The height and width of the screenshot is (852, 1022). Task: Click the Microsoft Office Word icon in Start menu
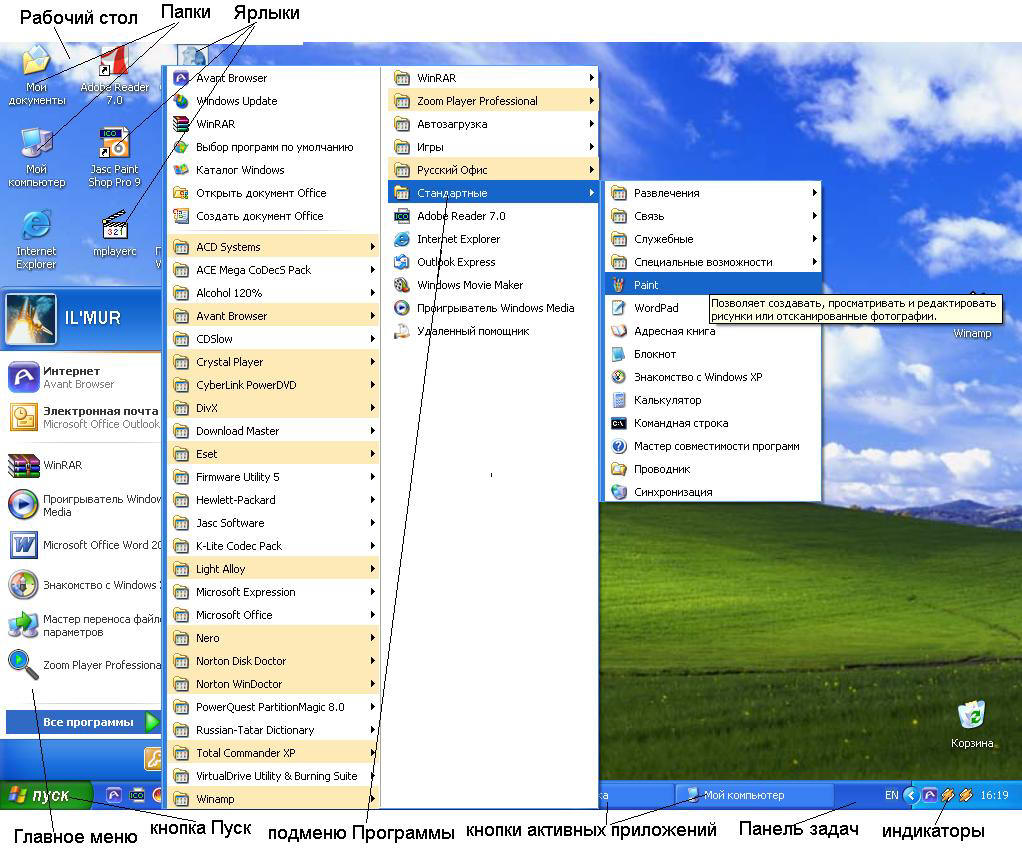(23, 545)
